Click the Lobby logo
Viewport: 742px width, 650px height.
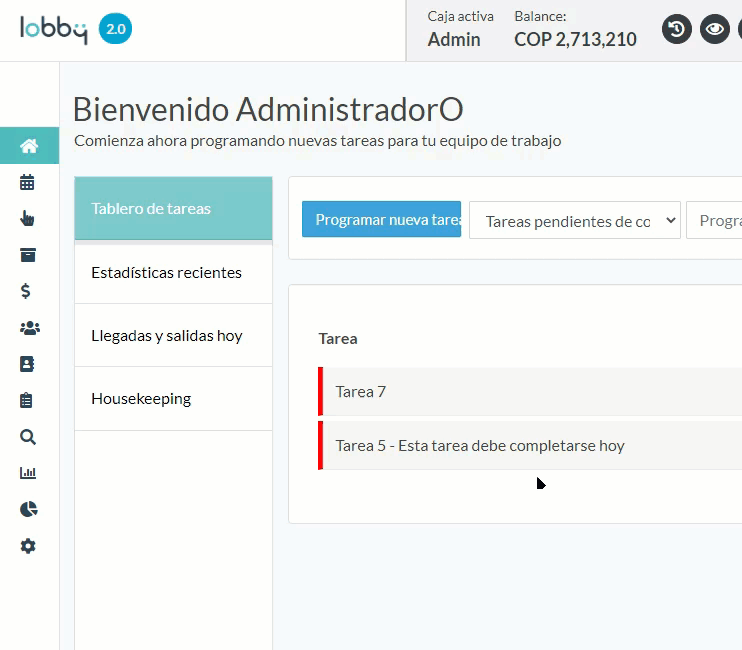pos(54,29)
